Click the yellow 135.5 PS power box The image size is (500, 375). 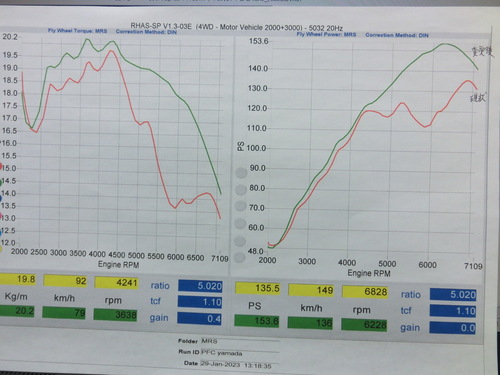(258, 288)
